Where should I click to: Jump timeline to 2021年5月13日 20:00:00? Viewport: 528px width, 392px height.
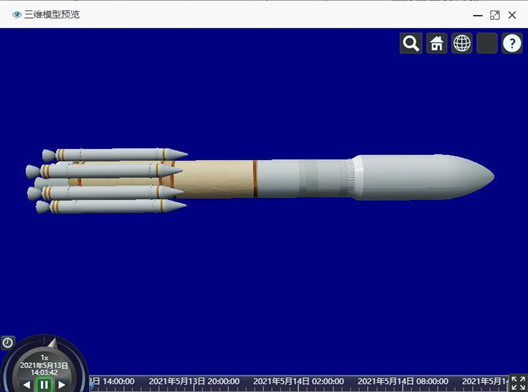(194, 382)
